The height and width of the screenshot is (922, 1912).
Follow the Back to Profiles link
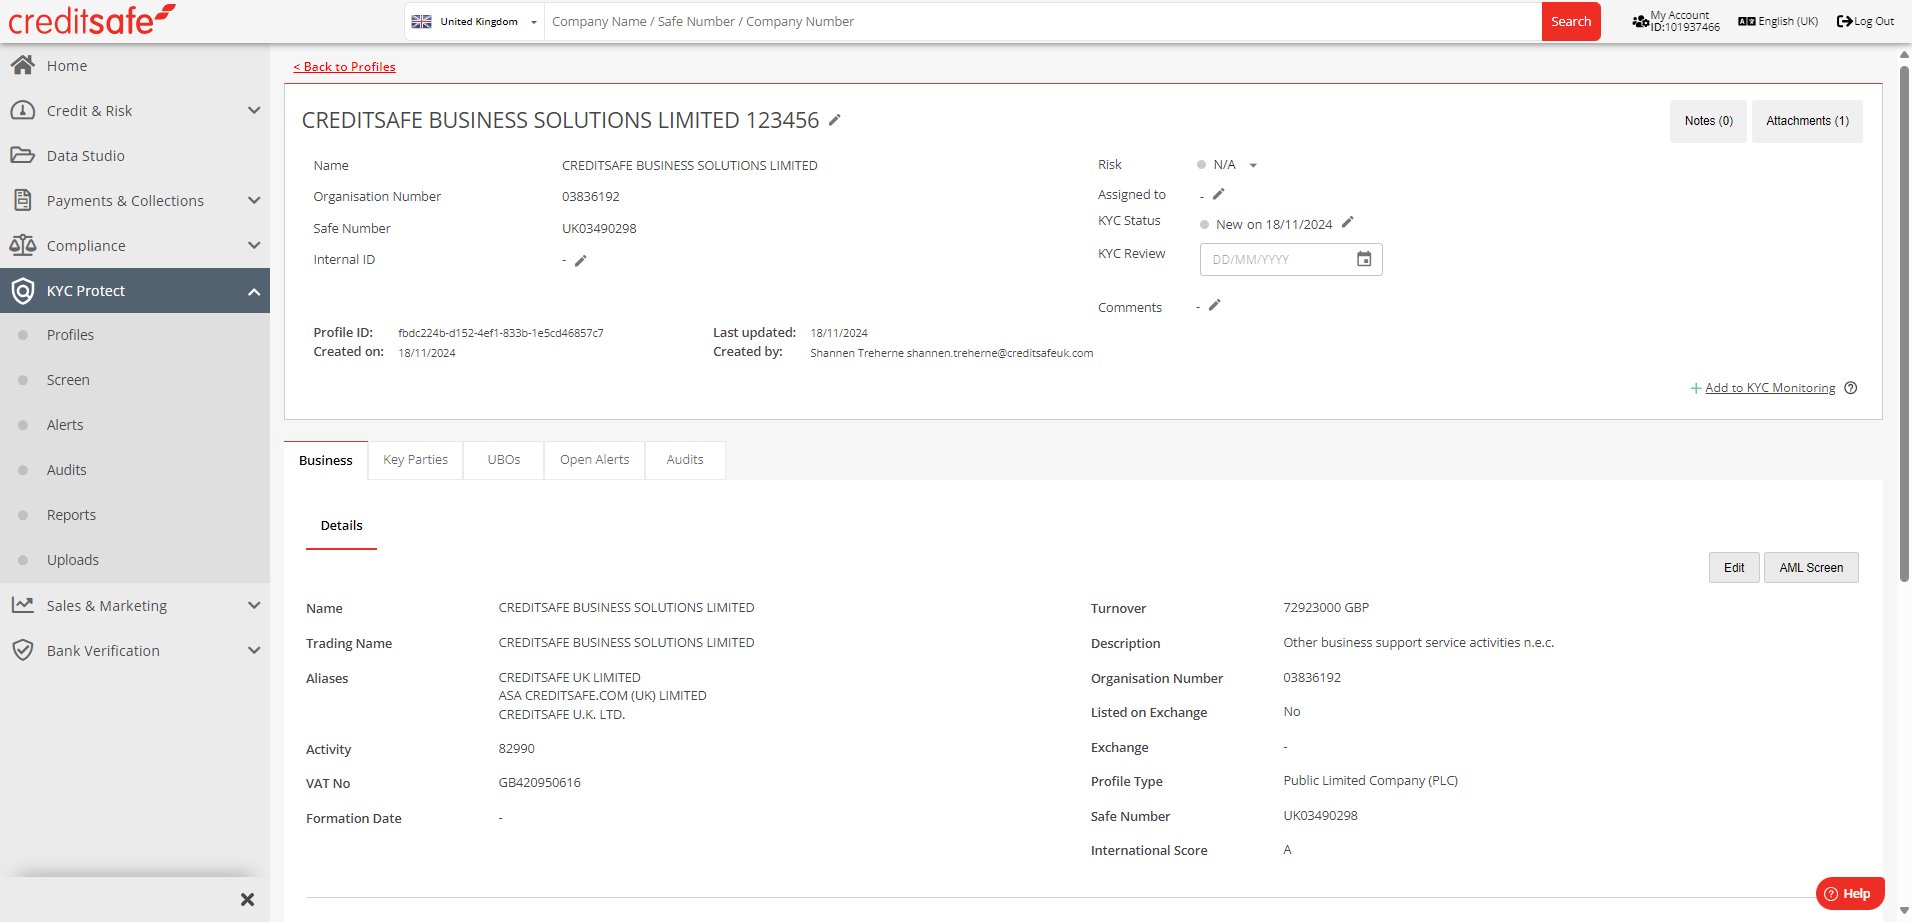pos(344,67)
